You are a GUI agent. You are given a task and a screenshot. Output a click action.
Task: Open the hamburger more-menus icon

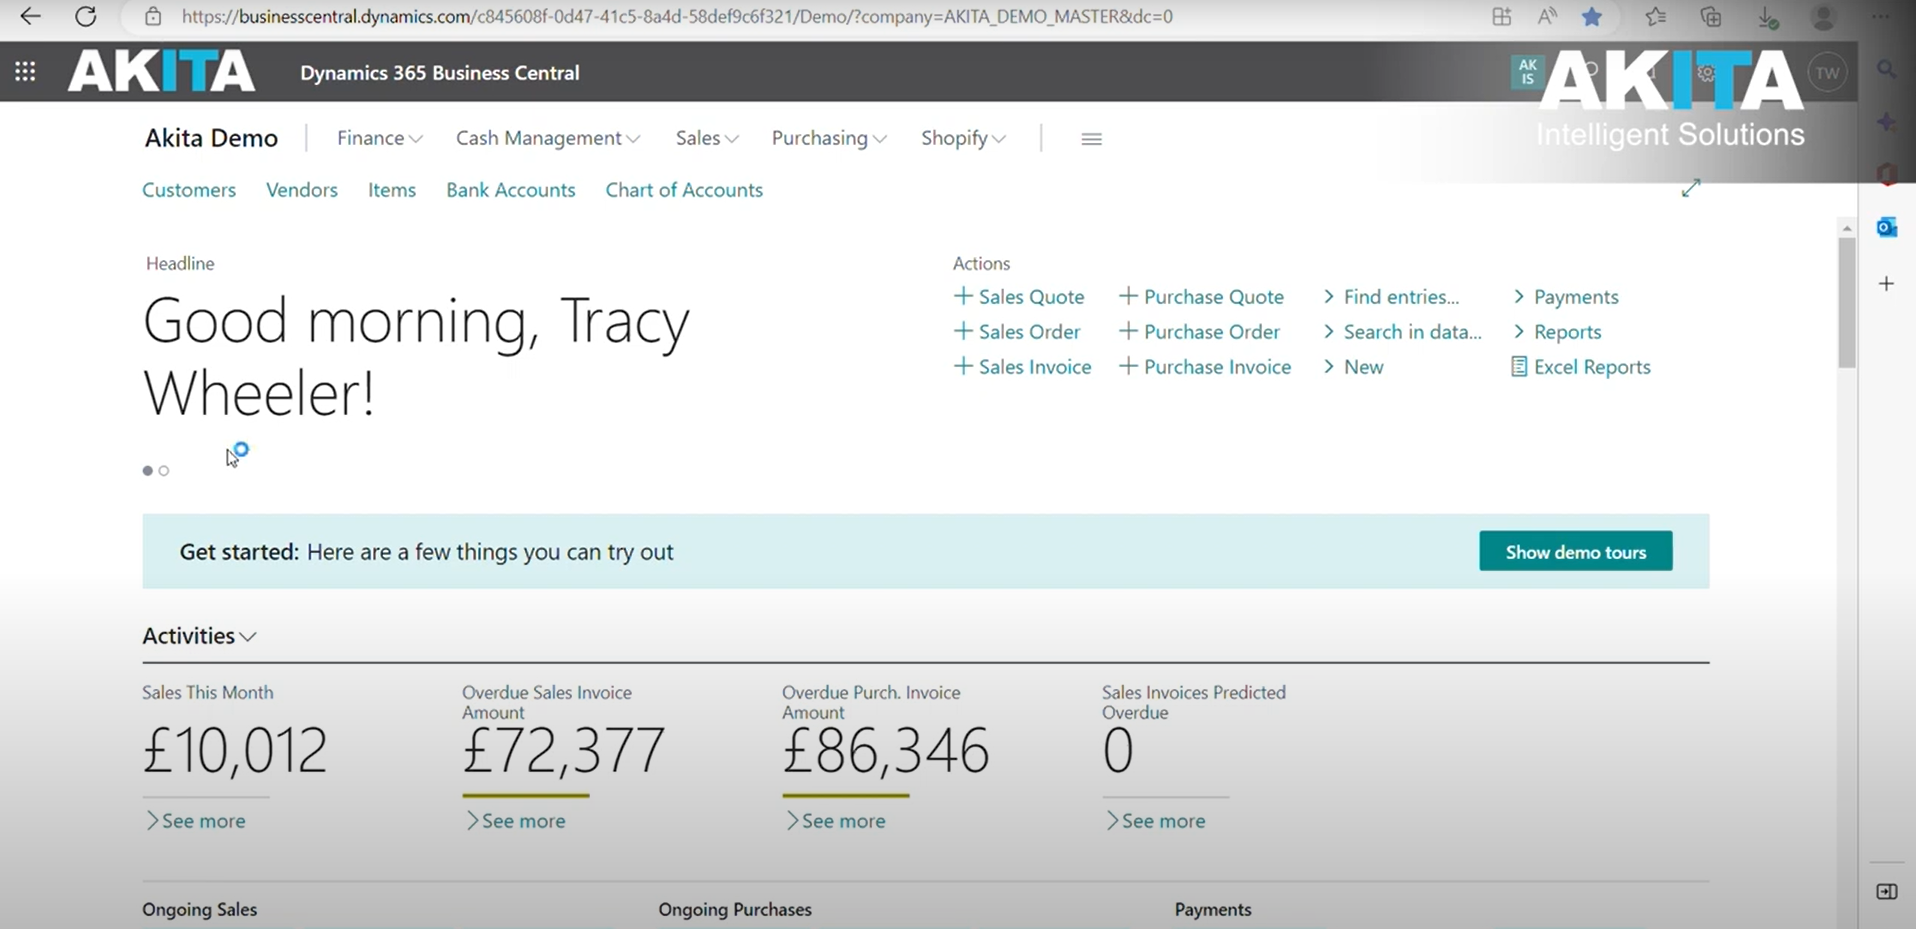click(1091, 139)
